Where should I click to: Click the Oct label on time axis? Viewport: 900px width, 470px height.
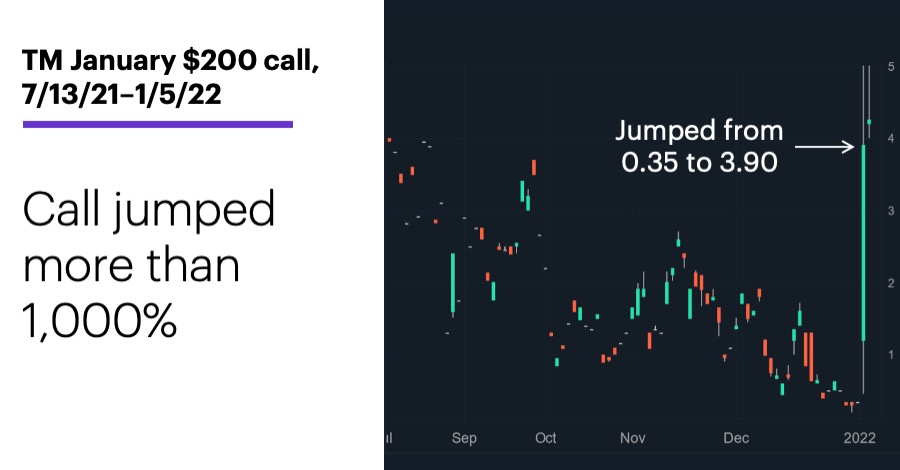tap(545, 438)
